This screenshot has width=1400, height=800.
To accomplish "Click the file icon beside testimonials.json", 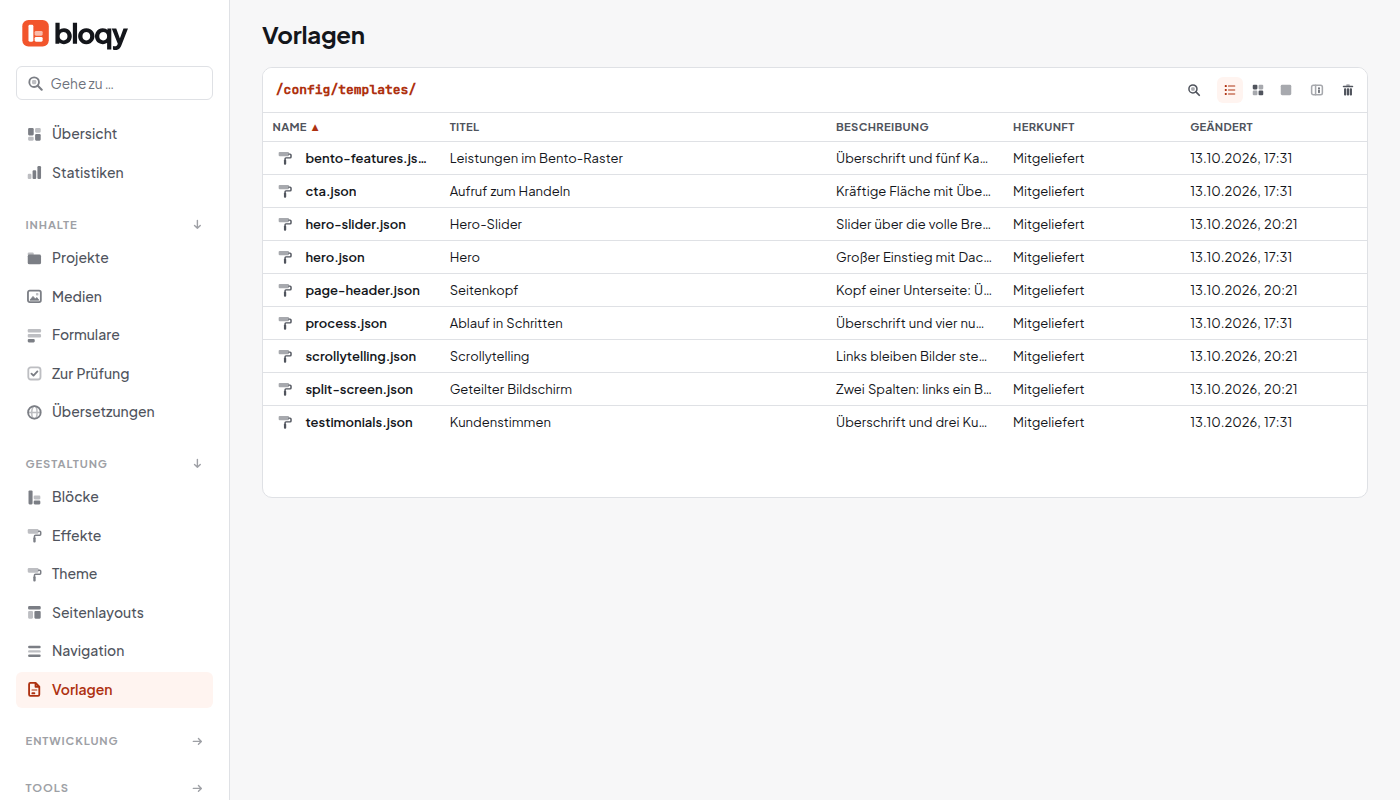I will (x=285, y=422).
